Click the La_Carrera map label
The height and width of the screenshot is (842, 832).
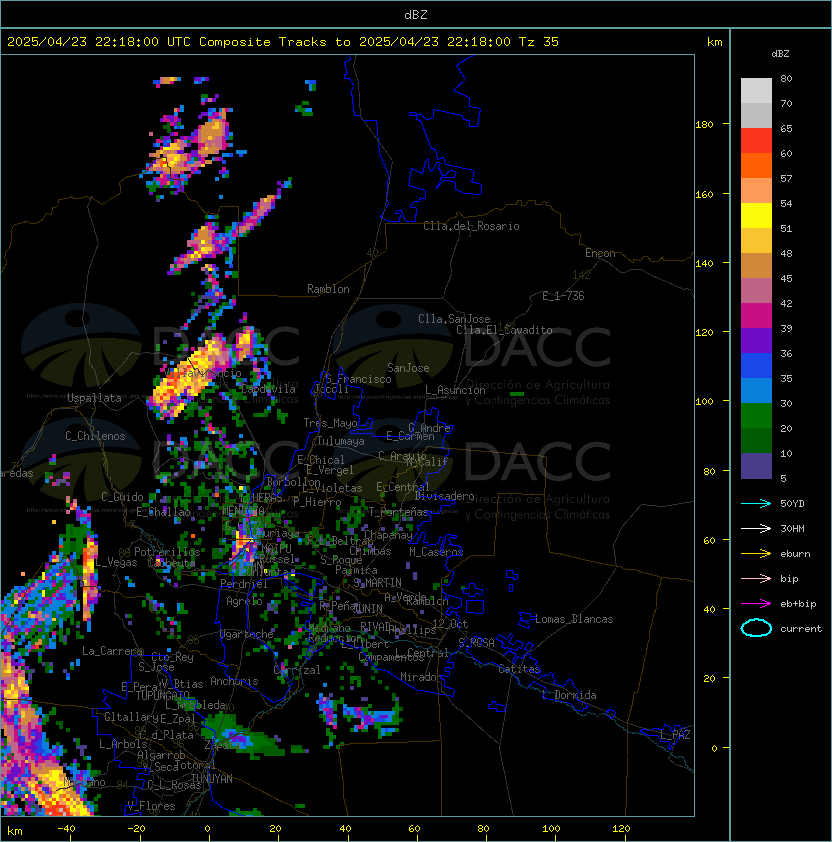112,651
